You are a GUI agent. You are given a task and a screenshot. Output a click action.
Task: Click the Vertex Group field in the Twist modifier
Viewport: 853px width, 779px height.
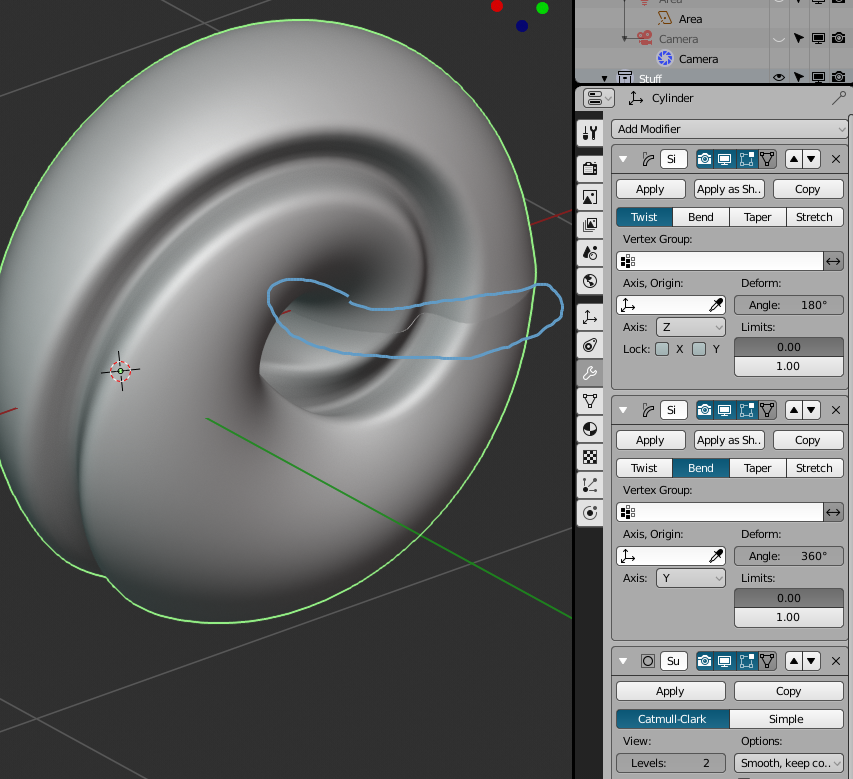pyautogui.click(x=720, y=261)
